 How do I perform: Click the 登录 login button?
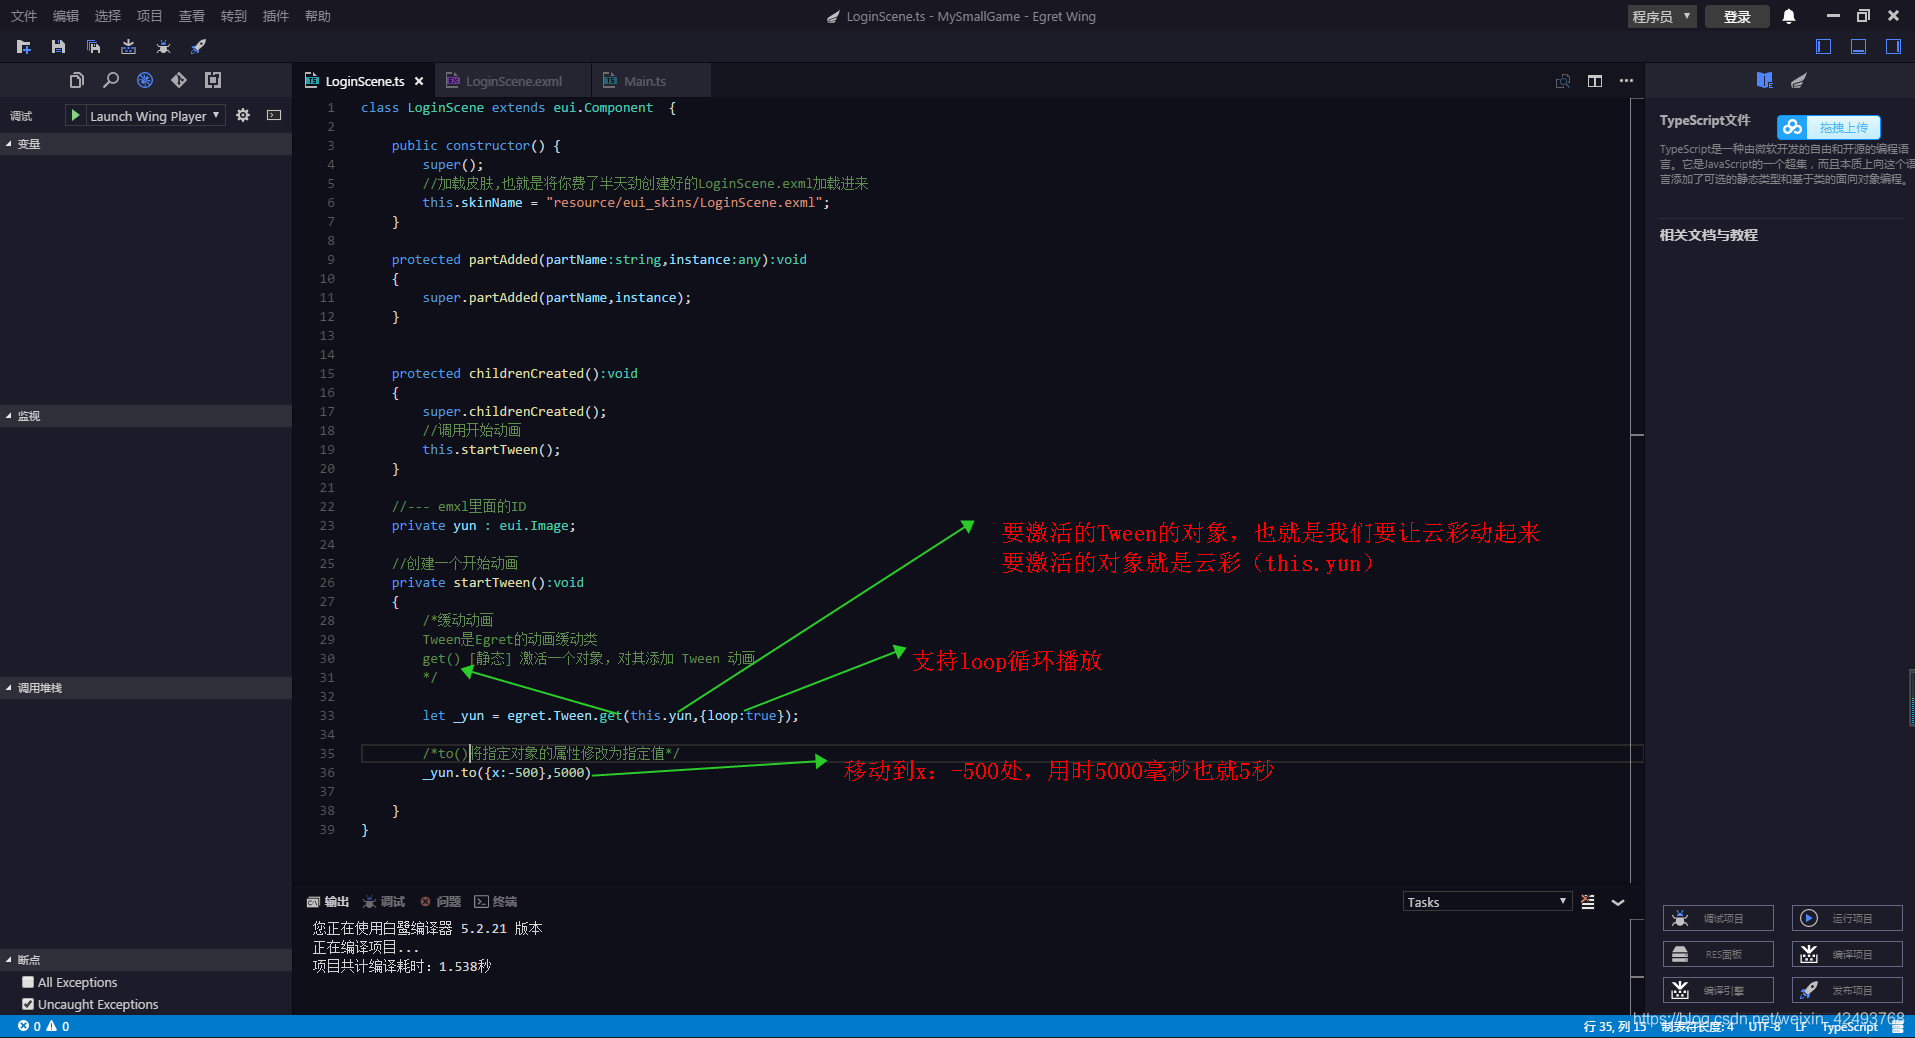pos(1737,16)
